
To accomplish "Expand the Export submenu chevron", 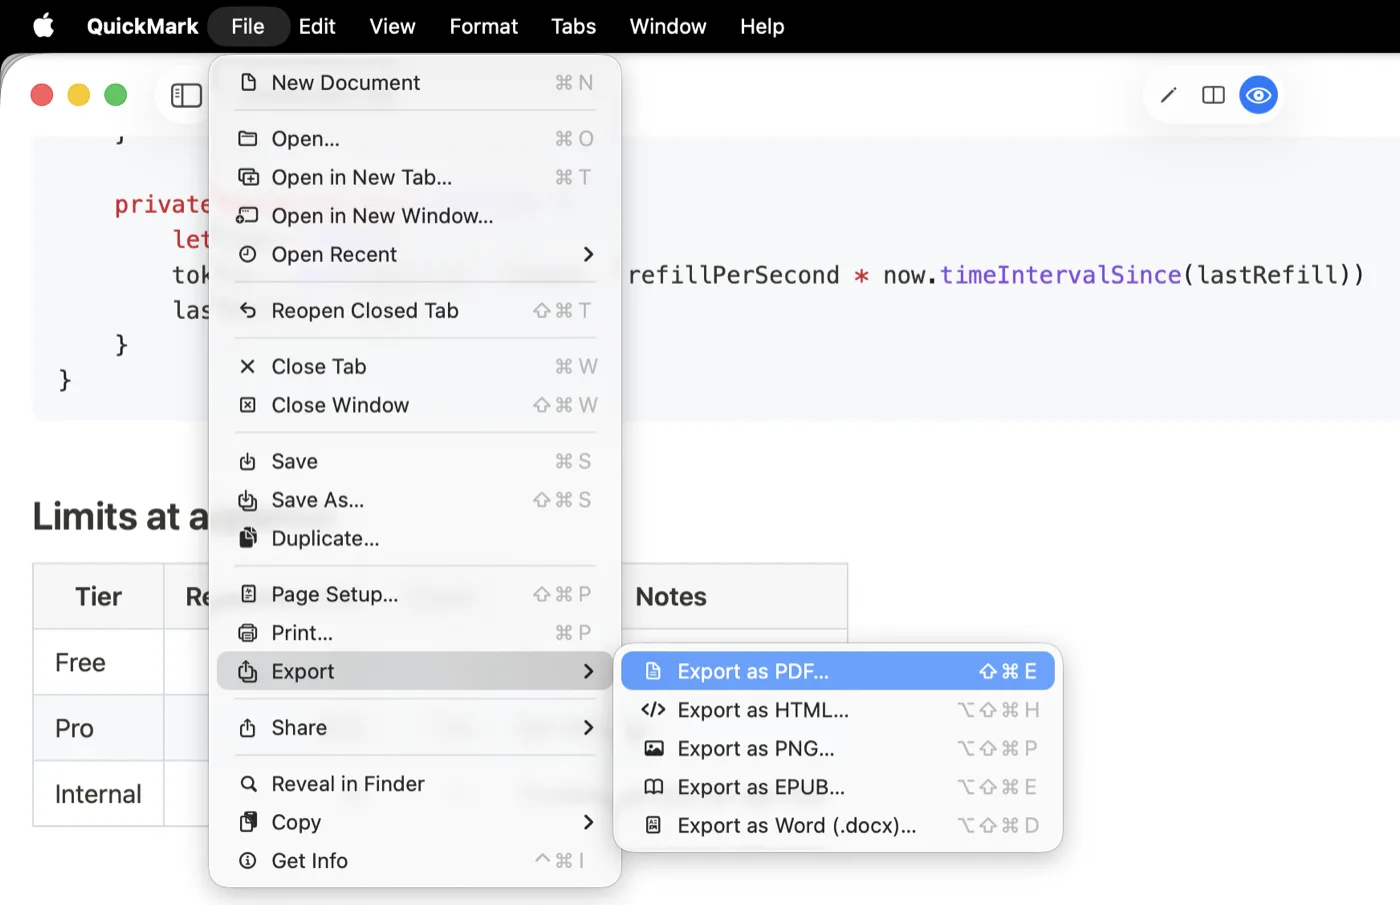I will 588,671.
